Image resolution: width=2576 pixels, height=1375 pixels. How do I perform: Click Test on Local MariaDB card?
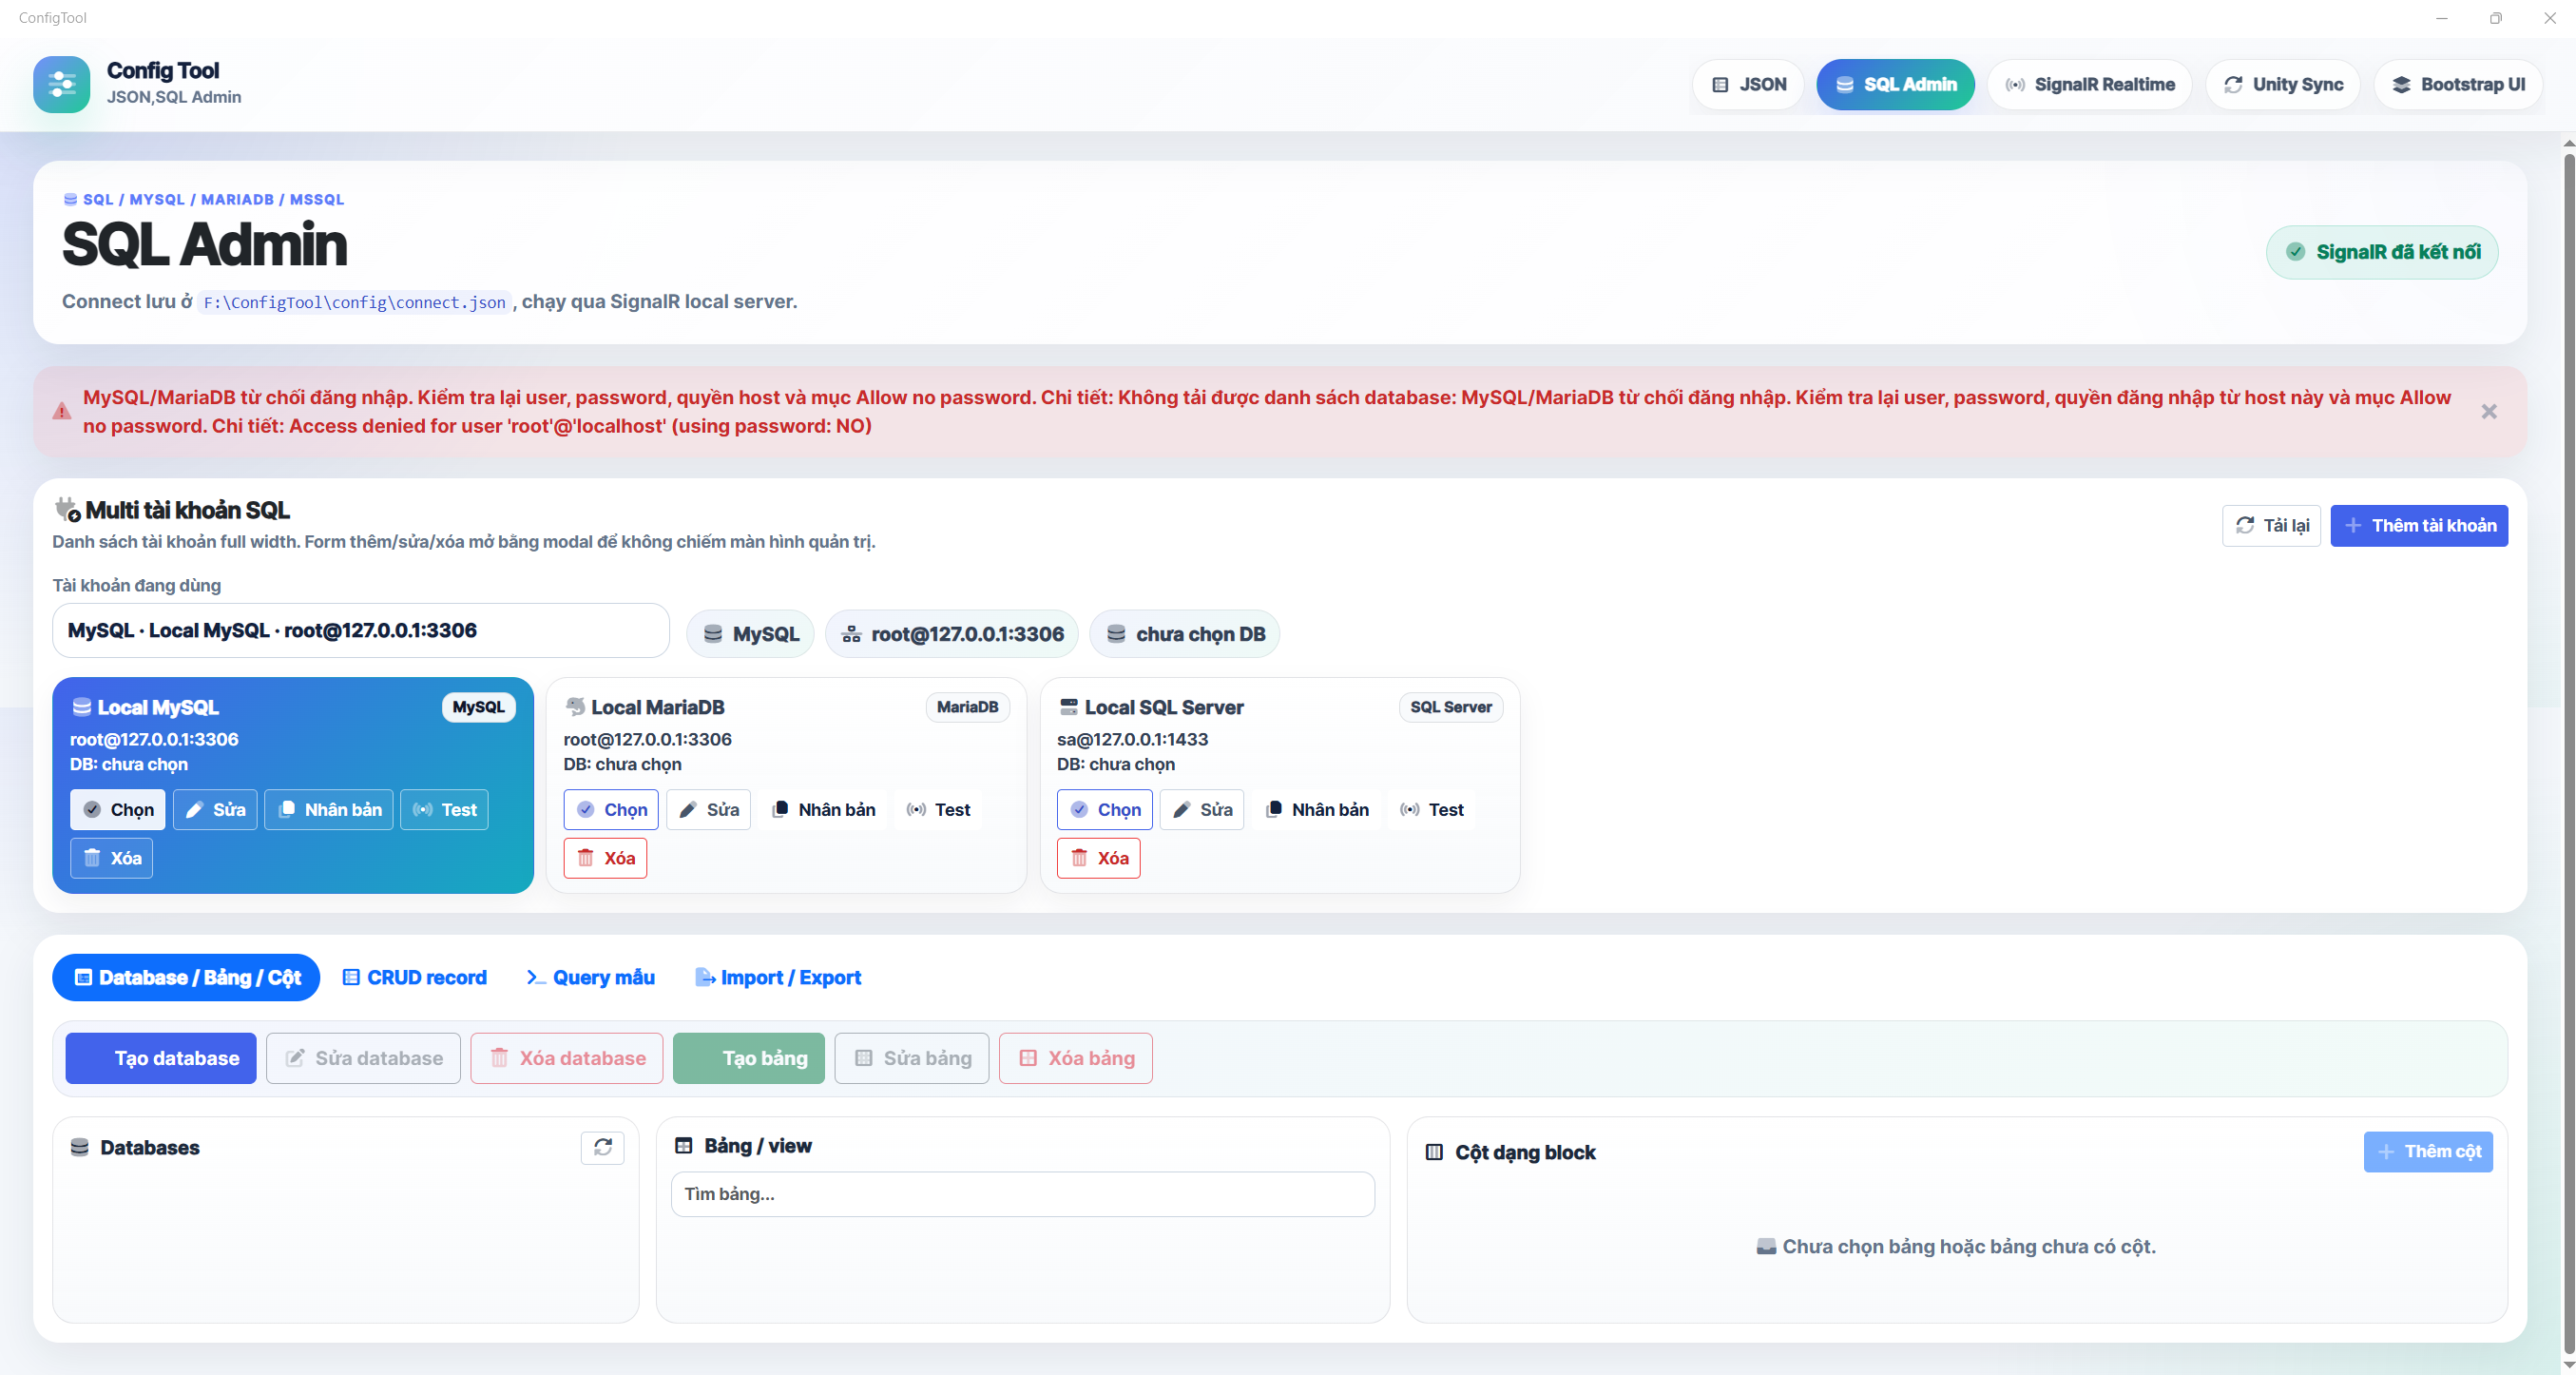click(x=938, y=810)
